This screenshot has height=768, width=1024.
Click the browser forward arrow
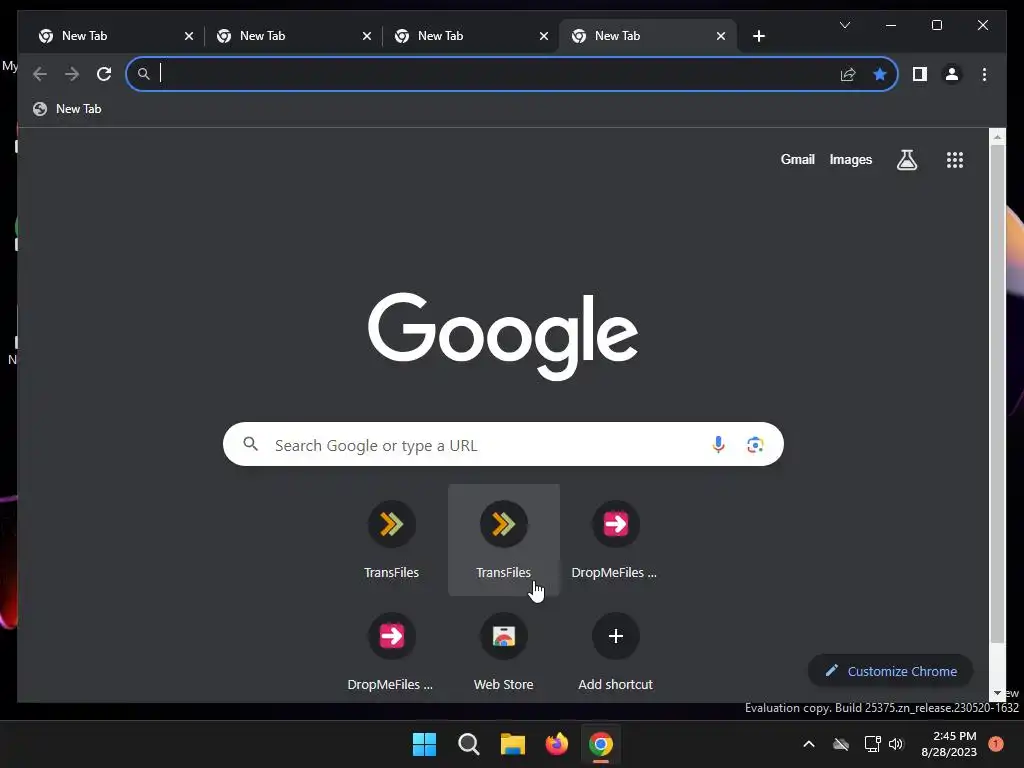click(x=72, y=74)
